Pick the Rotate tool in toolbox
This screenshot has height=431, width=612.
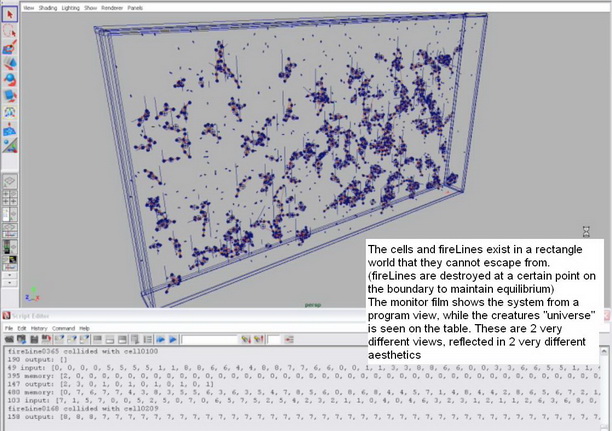pyautogui.click(x=9, y=80)
